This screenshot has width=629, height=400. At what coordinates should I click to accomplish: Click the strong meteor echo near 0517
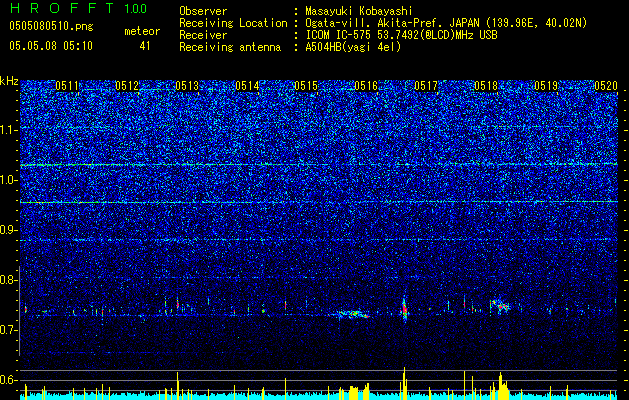(404, 309)
